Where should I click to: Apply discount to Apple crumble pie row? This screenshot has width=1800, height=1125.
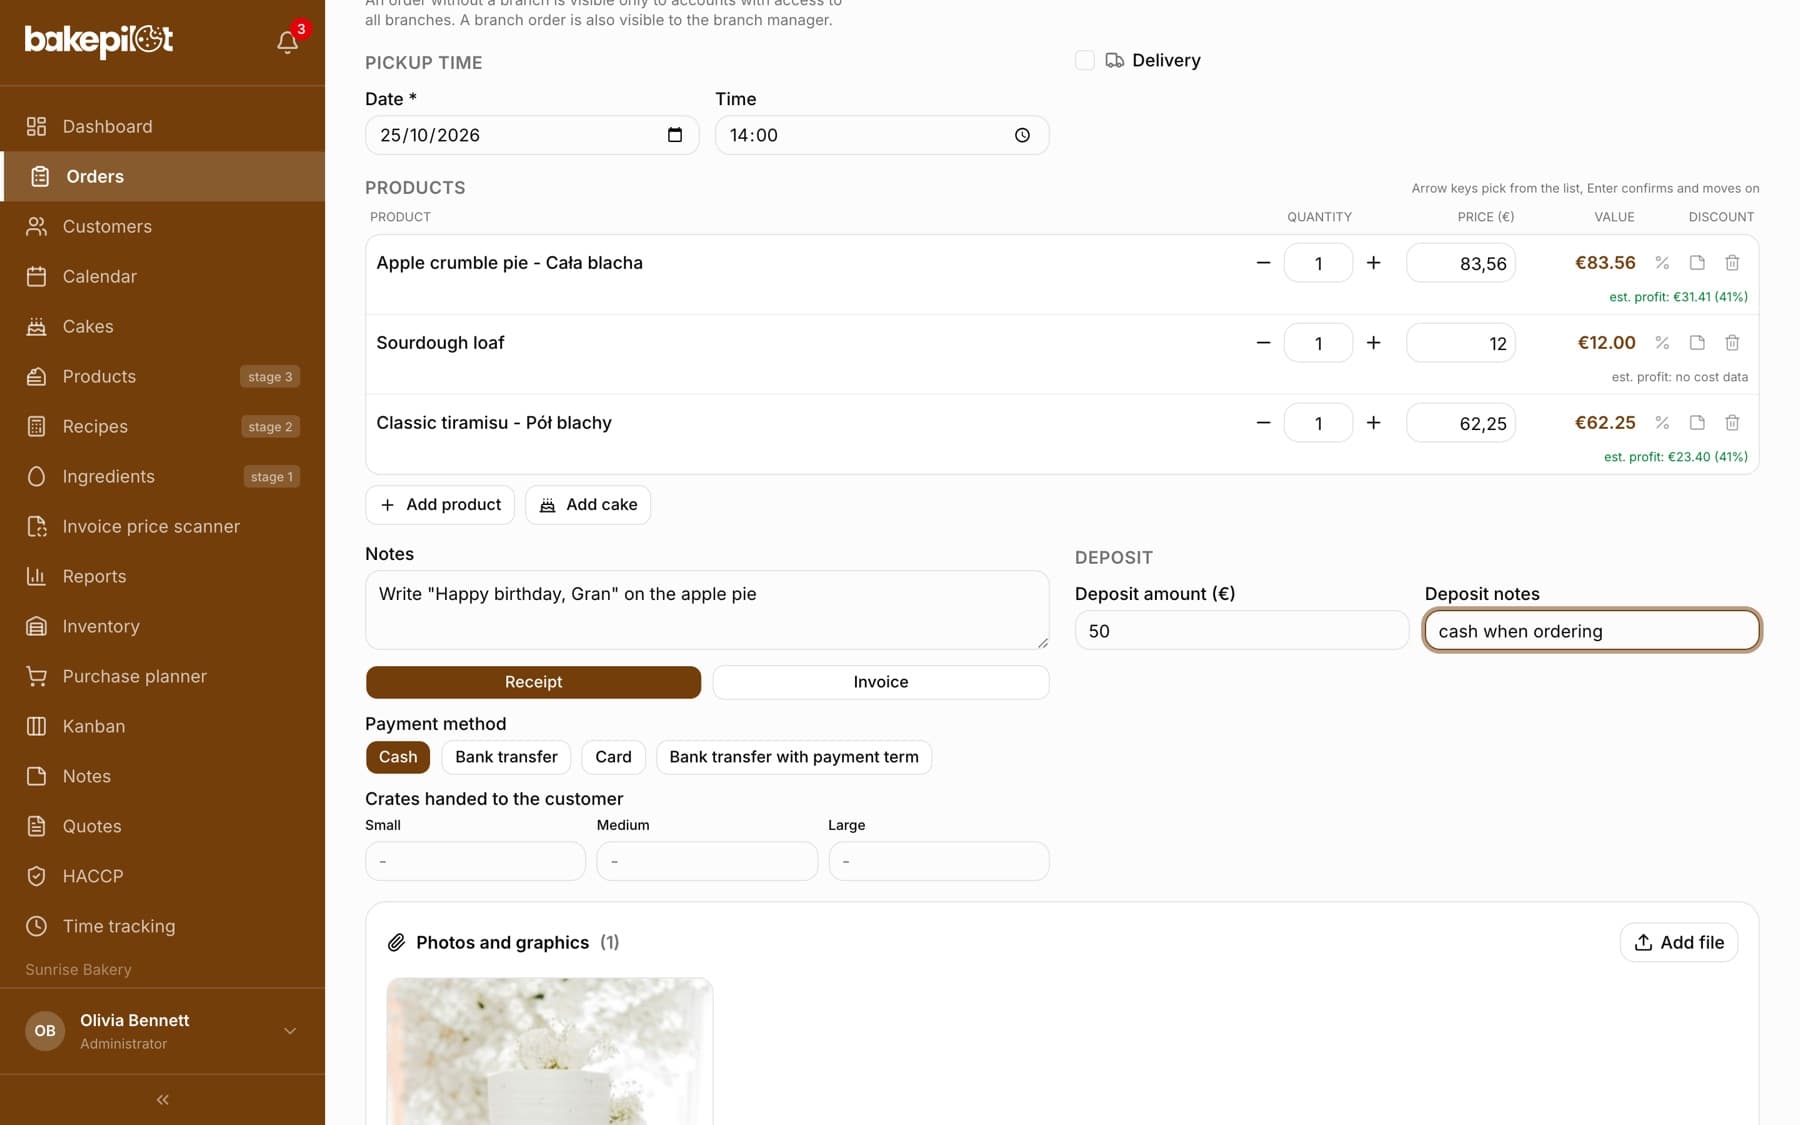pyautogui.click(x=1662, y=263)
